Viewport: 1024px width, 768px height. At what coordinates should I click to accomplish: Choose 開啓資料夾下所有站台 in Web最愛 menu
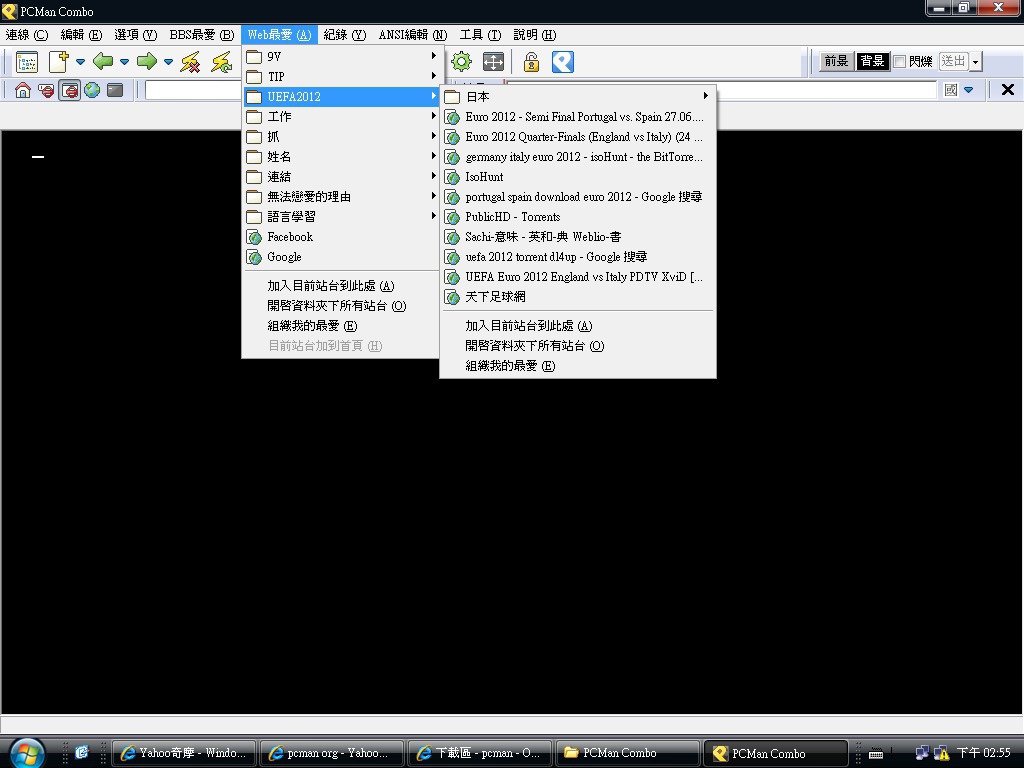click(342, 306)
